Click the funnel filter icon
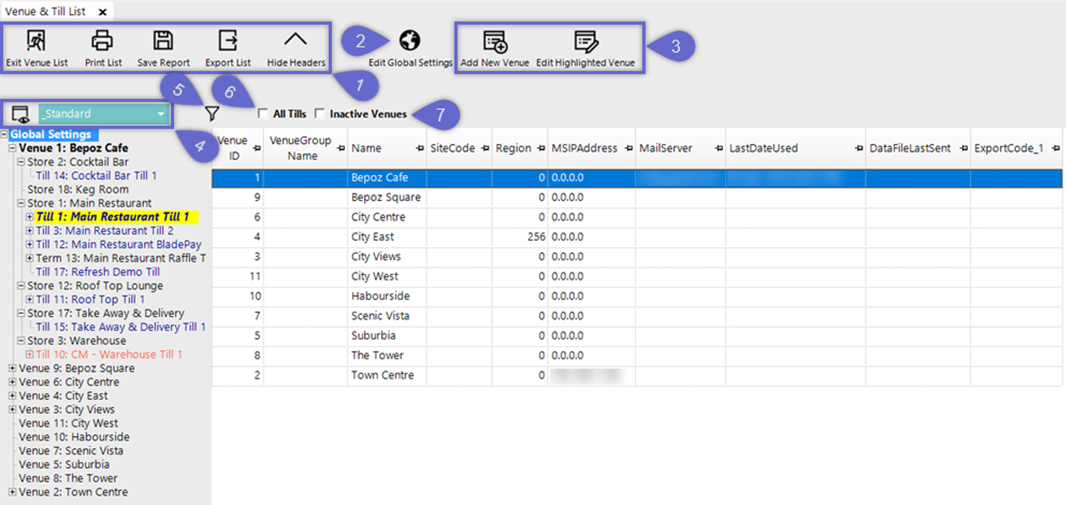 pos(212,114)
